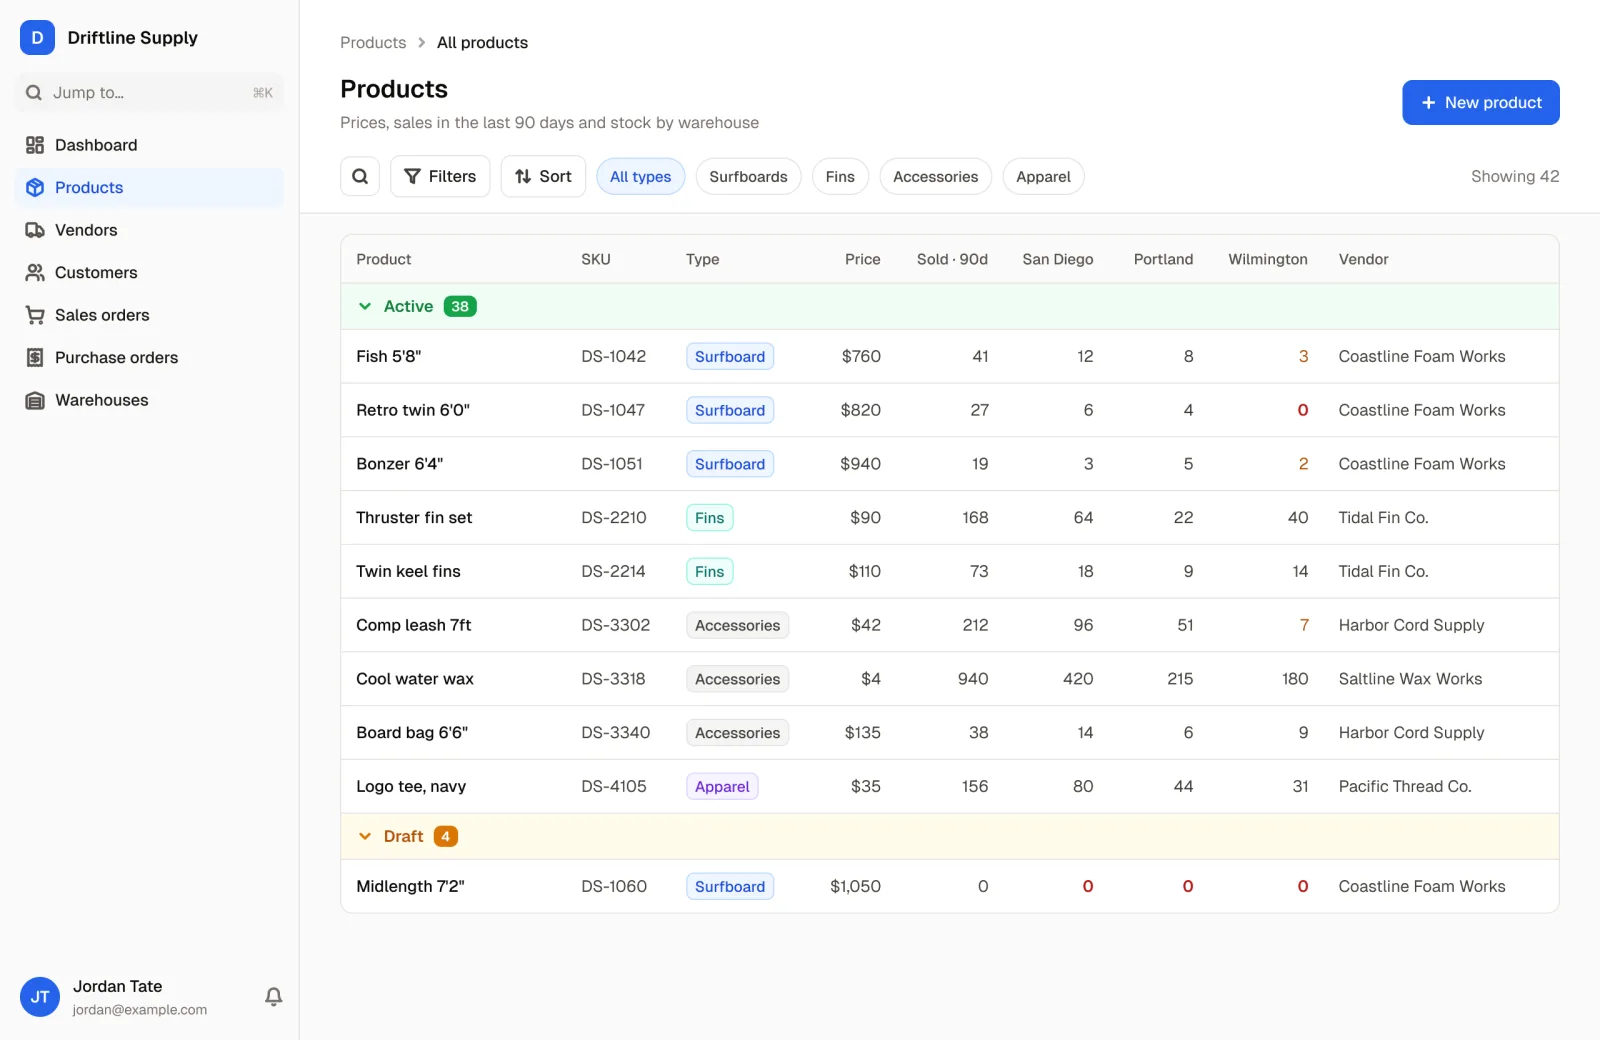Filter by Apparel chip
This screenshot has height=1040, width=1600.
1043,176
